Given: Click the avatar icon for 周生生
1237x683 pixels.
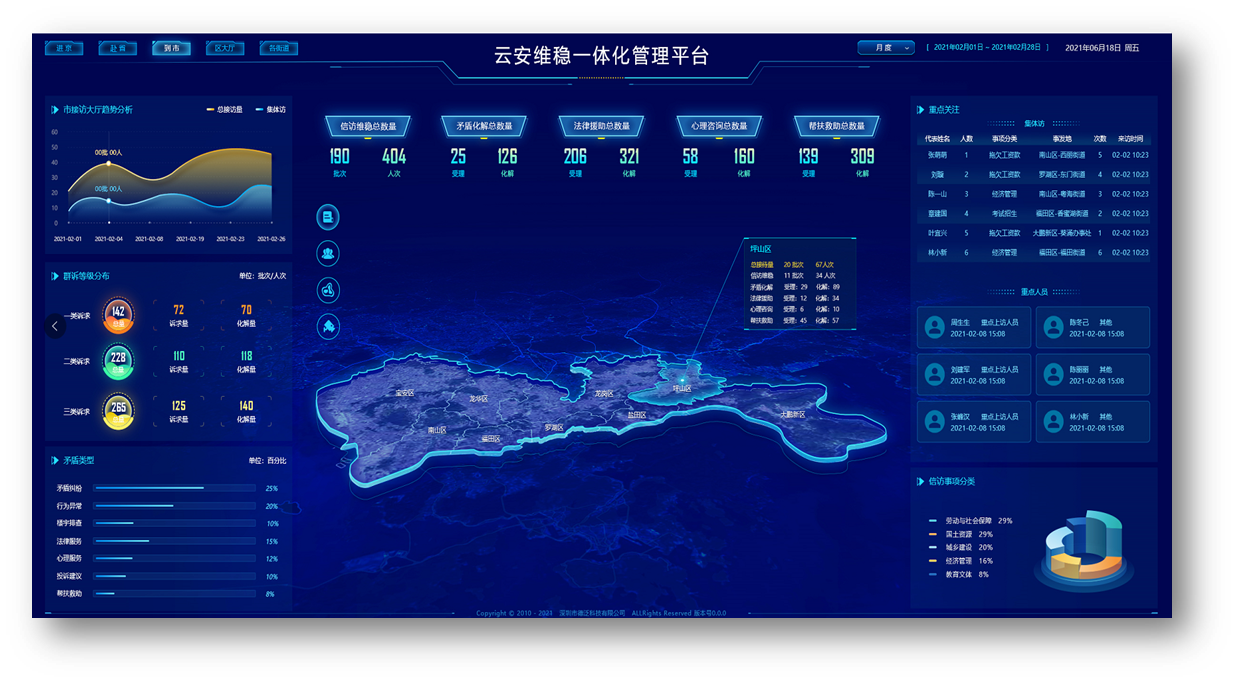Looking at the screenshot, I should [934, 327].
